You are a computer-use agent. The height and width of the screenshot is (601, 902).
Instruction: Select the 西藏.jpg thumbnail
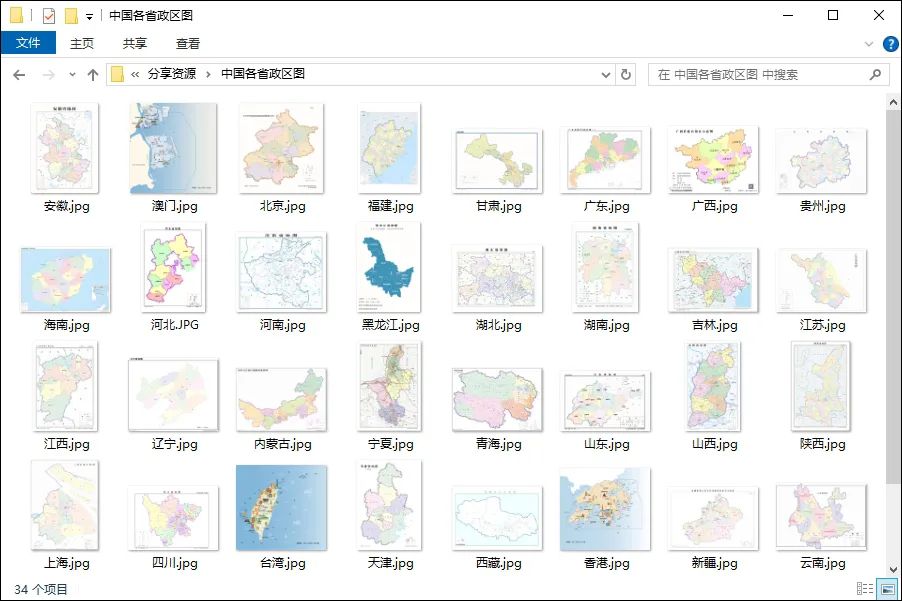coord(497,518)
